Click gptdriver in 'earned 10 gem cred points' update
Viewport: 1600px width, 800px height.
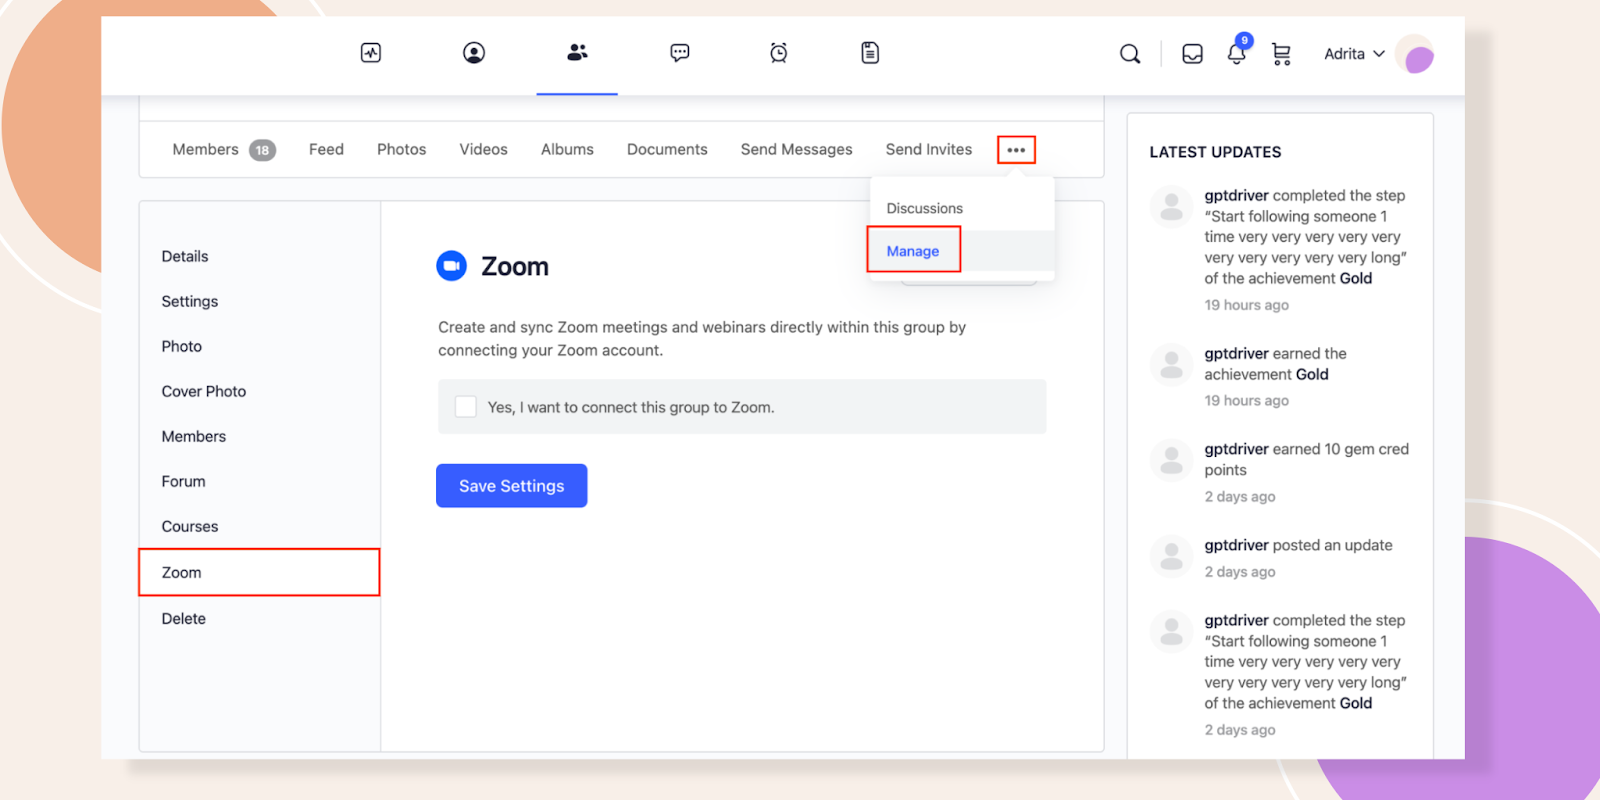(x=1236, y=449)
